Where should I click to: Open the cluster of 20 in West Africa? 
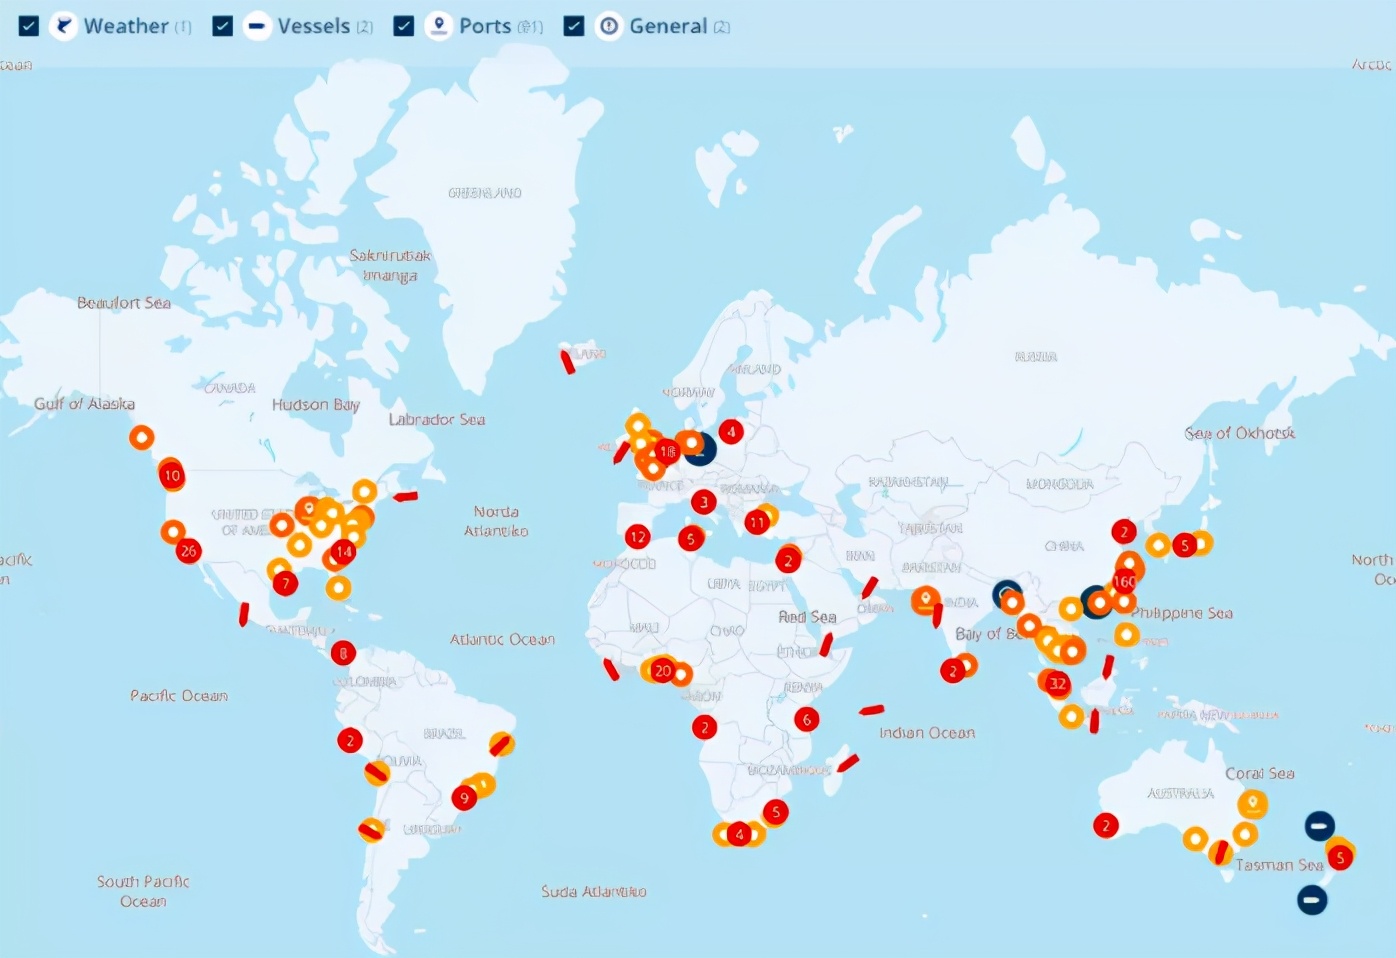[662, 671]
